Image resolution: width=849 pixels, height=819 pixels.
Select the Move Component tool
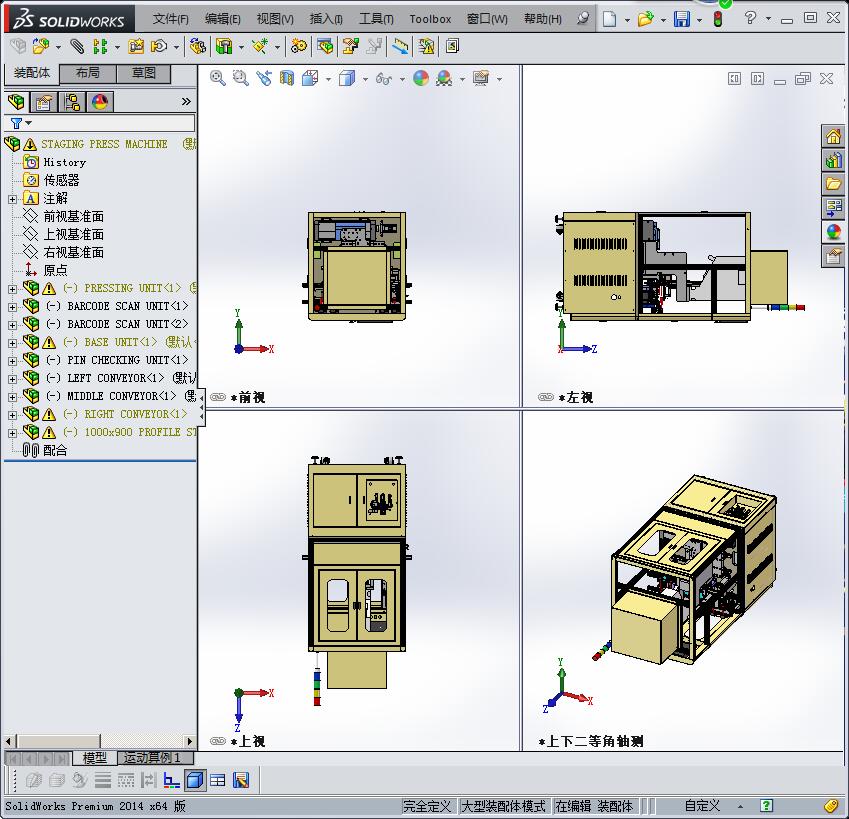click(159, 47)
